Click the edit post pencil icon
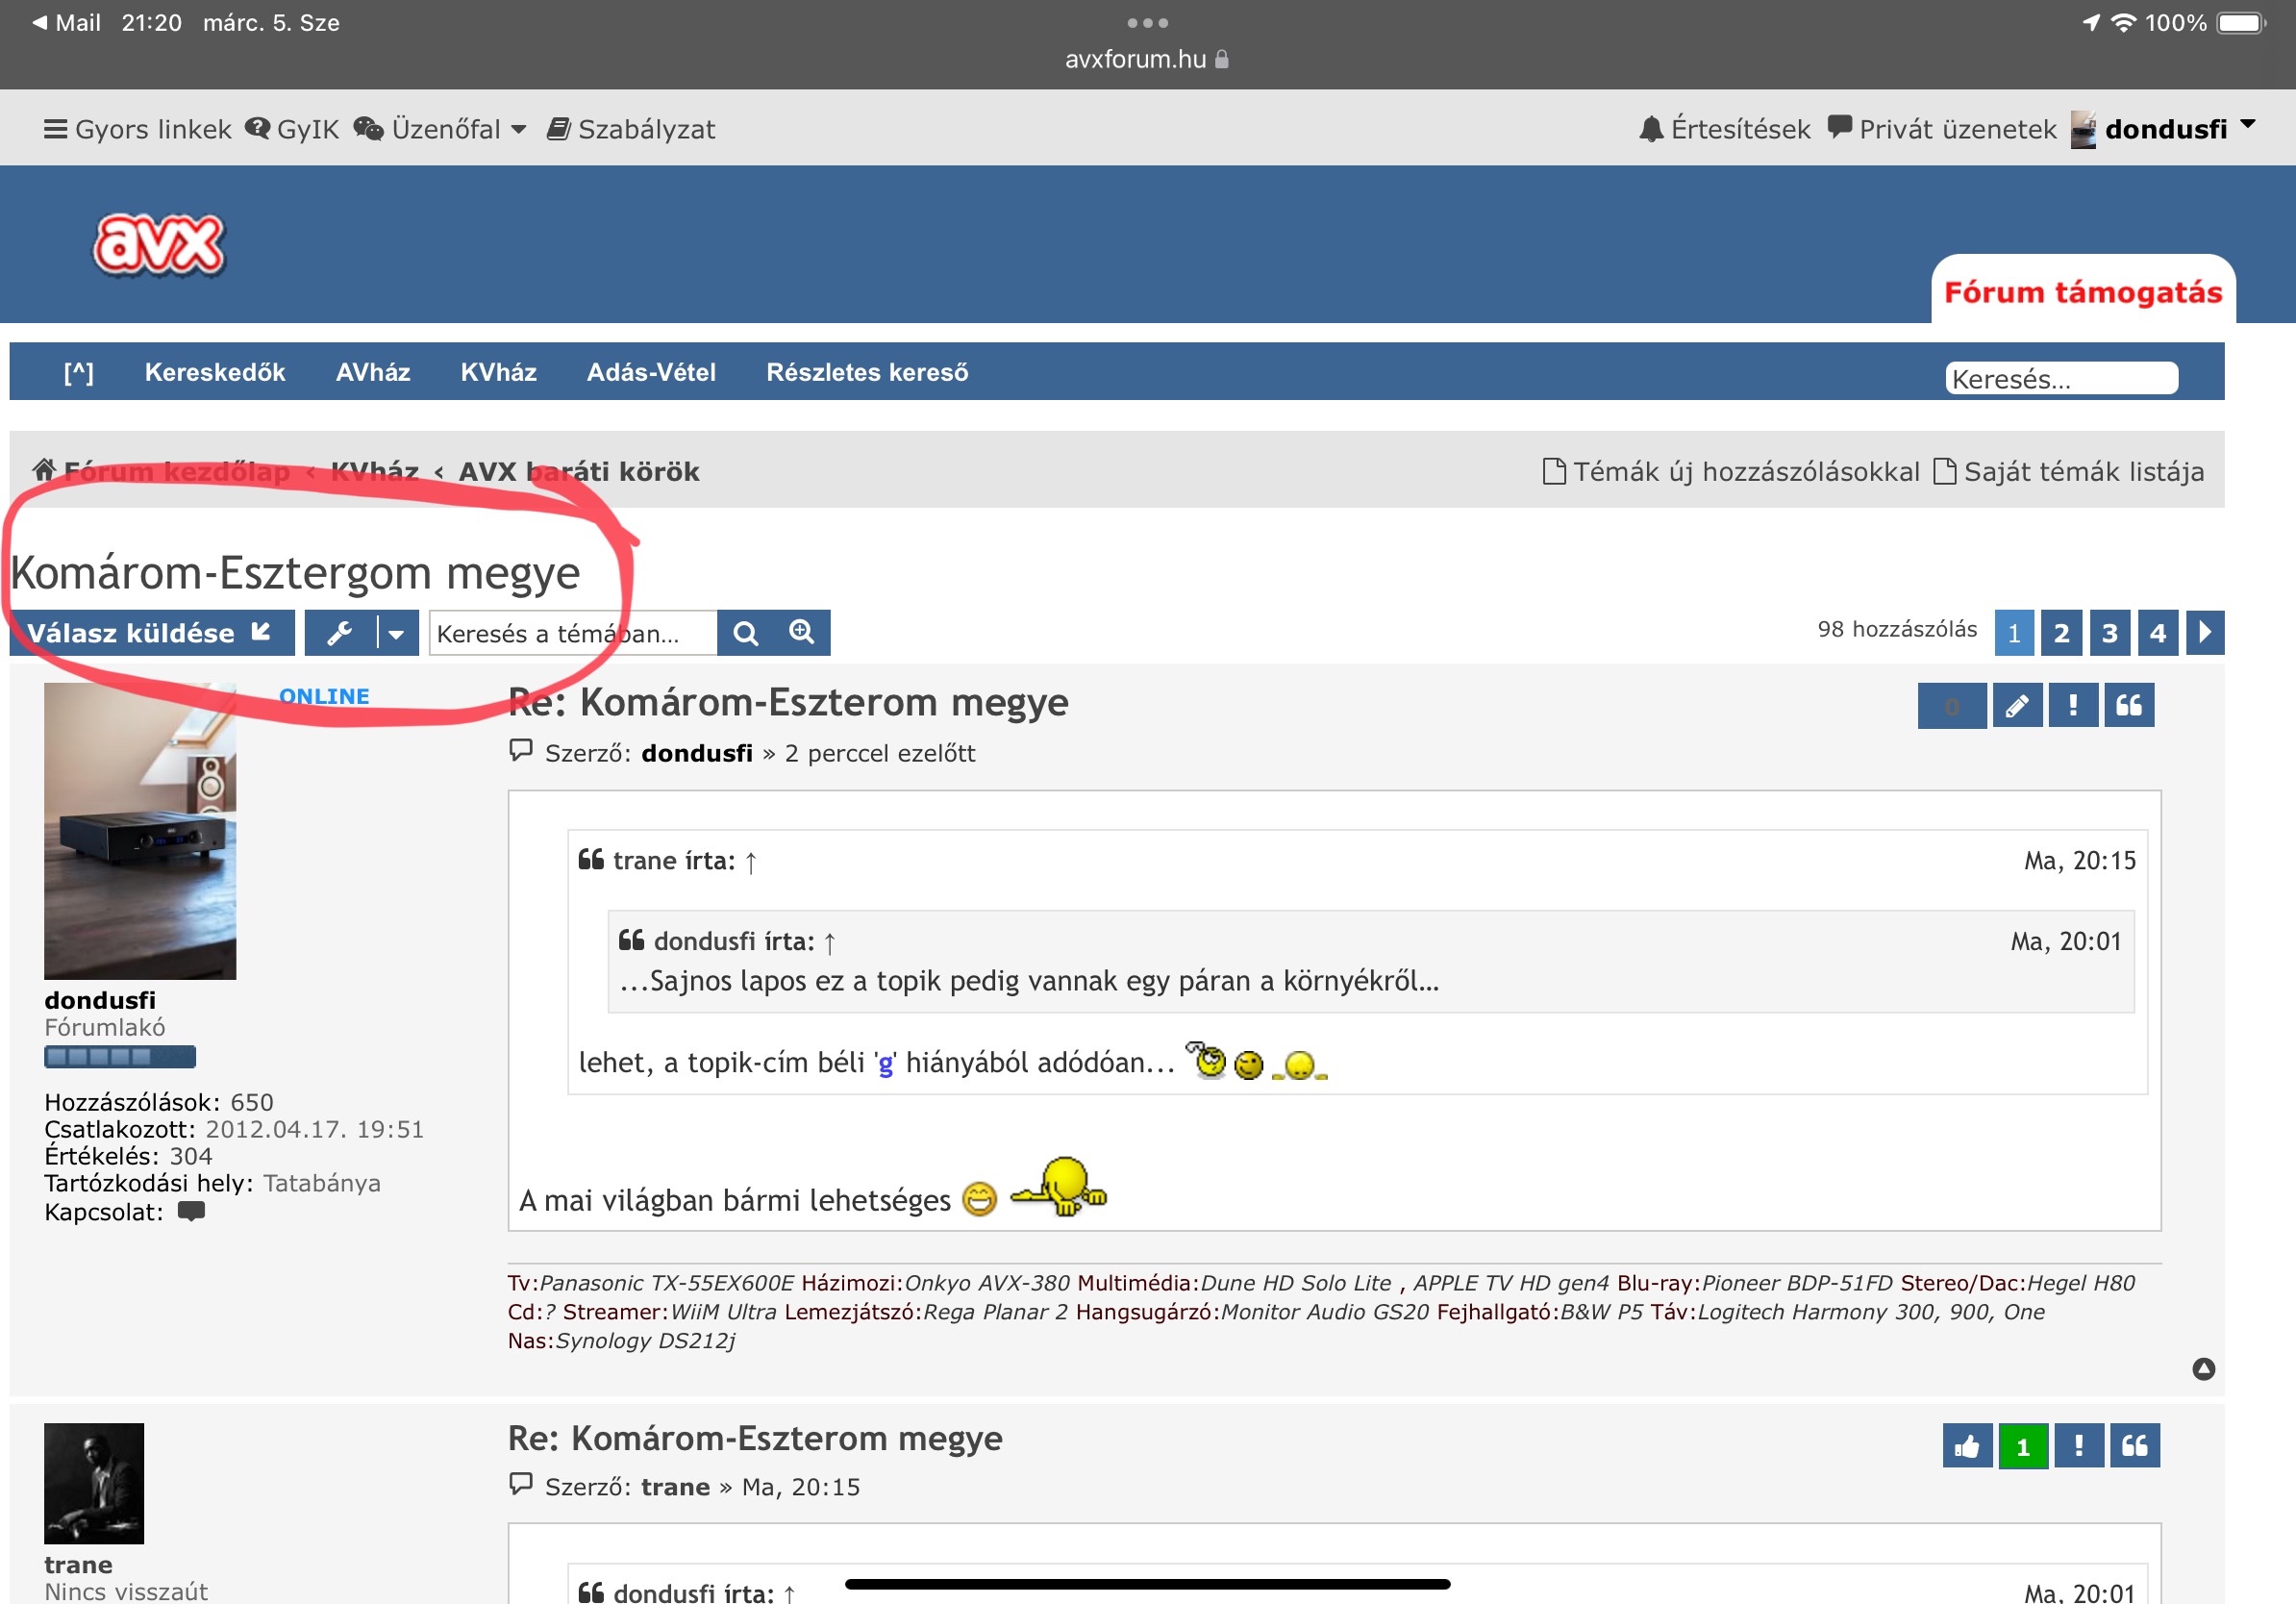The width and height of the screenshot is (2296, 1604). [x=2016, y=706]
